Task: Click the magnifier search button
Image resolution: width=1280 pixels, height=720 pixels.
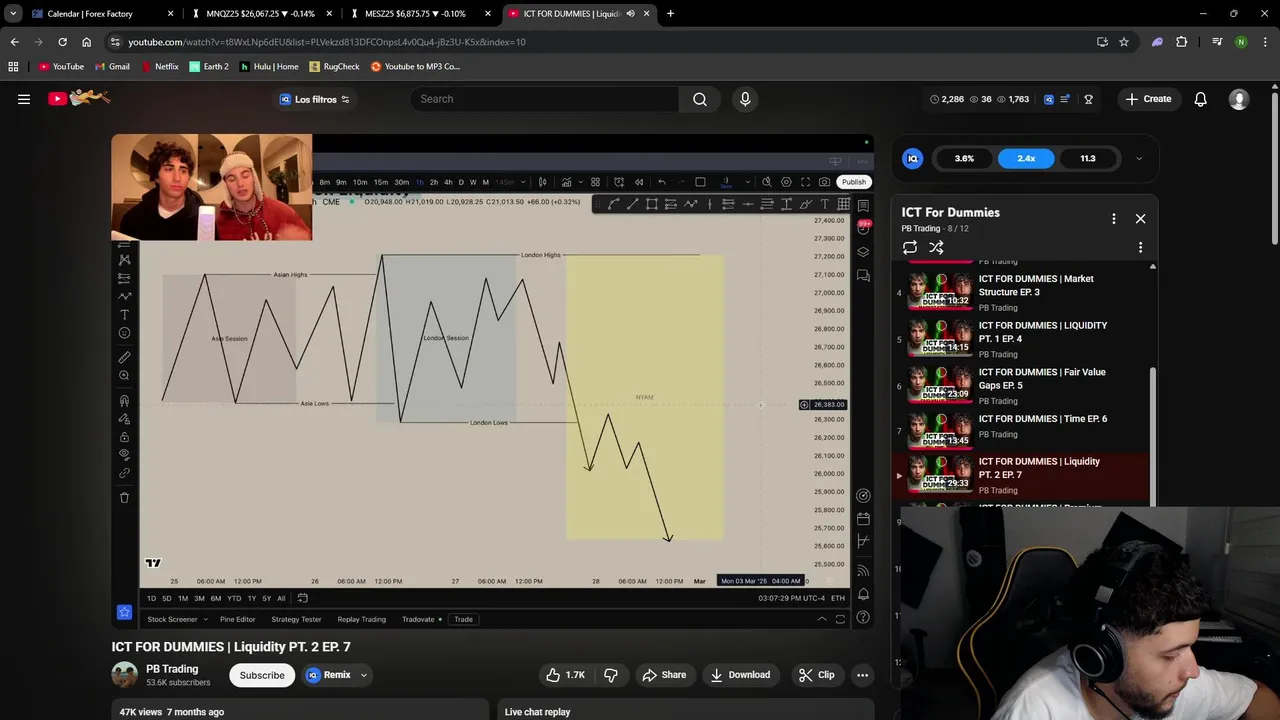Action: pos(700,99)
